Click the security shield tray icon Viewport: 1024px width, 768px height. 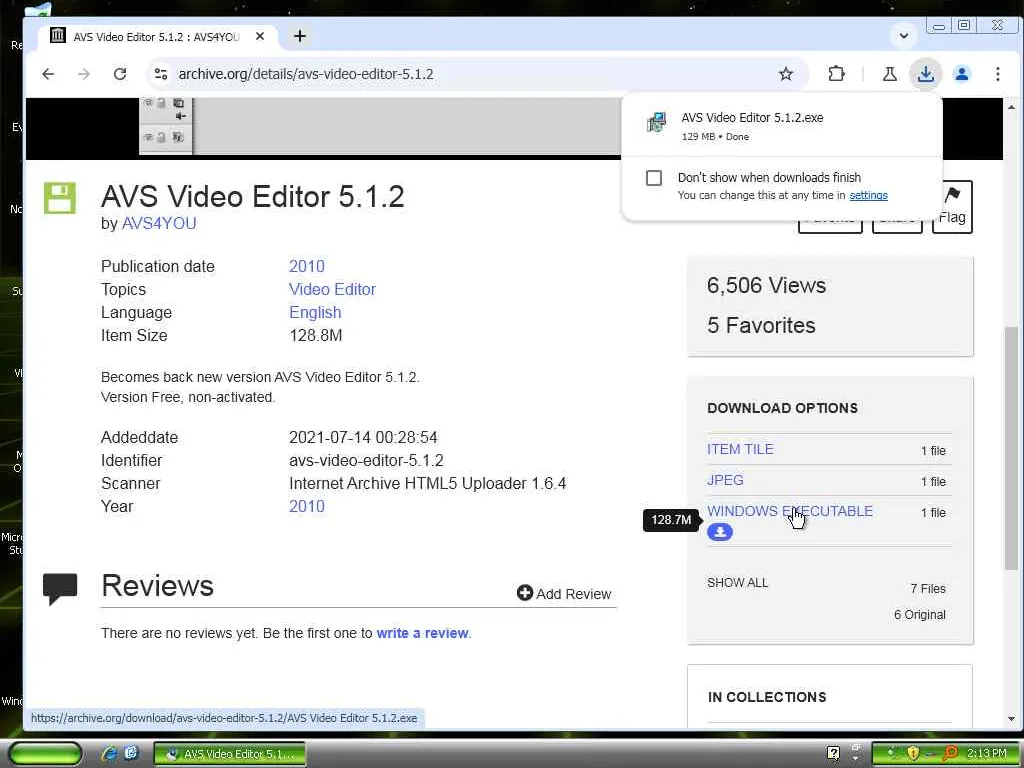912,753
